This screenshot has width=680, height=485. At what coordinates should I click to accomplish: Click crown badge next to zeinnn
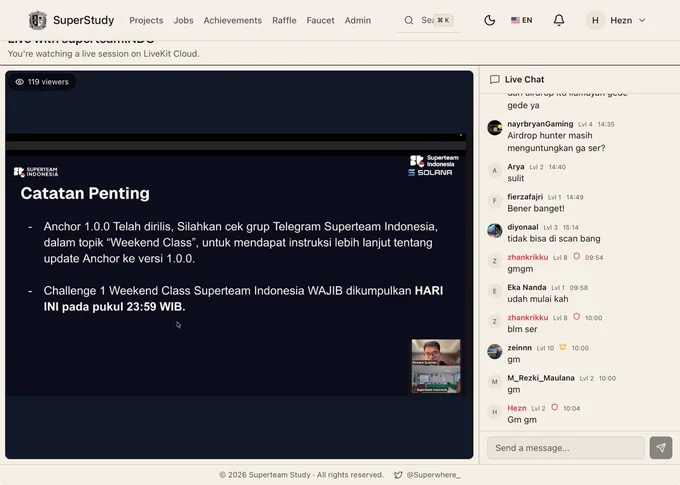[562, 347]
